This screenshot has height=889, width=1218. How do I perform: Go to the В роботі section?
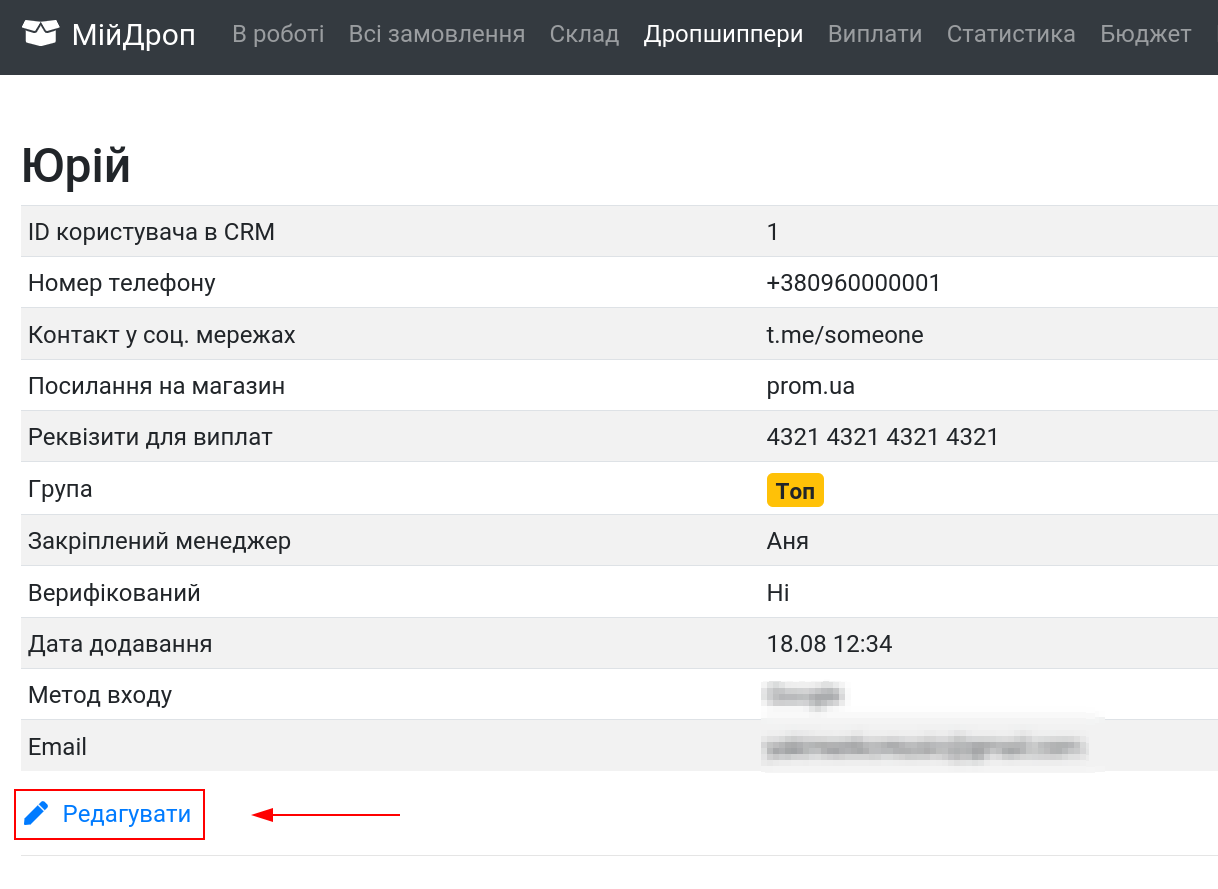(x=278, y=35)
